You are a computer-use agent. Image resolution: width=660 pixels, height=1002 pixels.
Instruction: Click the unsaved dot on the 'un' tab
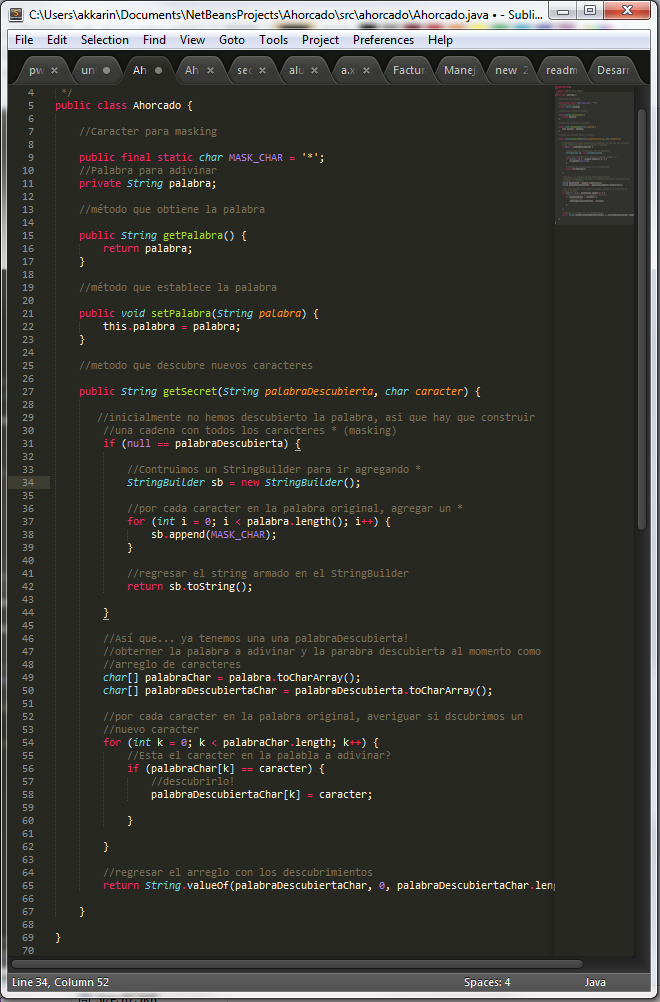click(x=107, y=70)
